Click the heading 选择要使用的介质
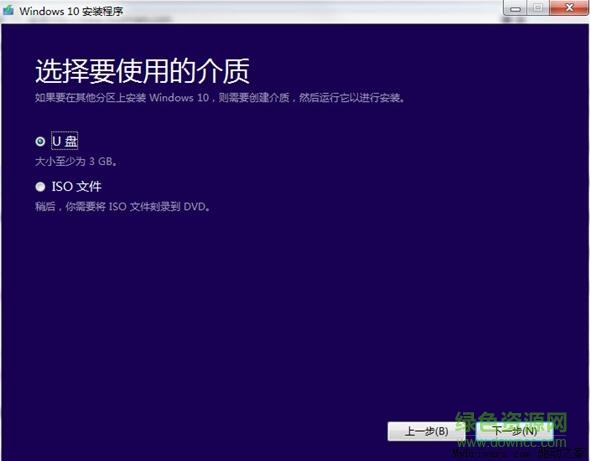The image size is (590, 461). pyautogui.click(x=142, y=71)
